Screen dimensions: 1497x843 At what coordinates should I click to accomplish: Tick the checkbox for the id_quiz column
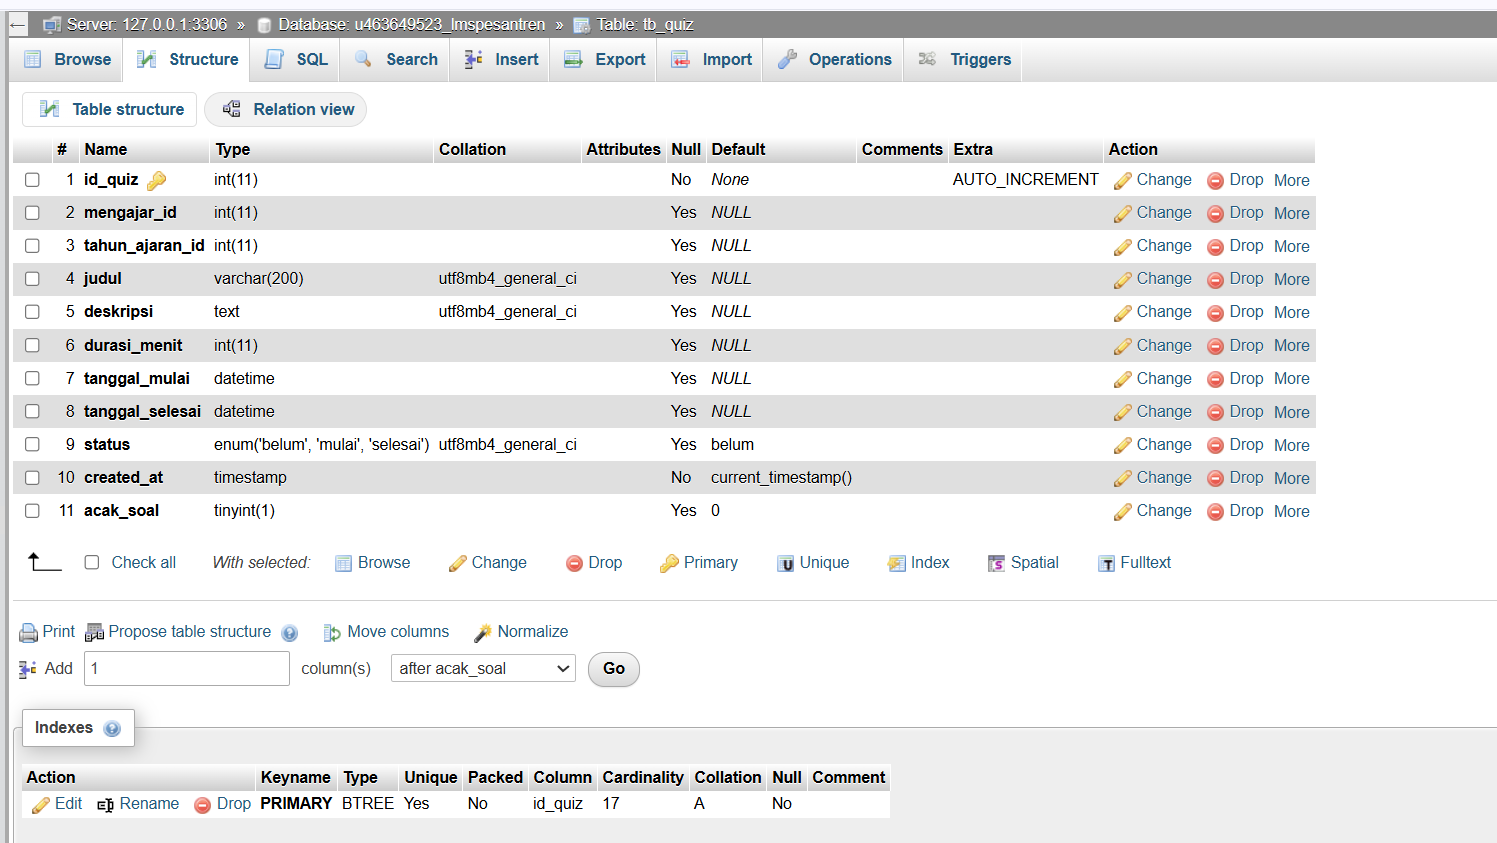tap(32, 180)
